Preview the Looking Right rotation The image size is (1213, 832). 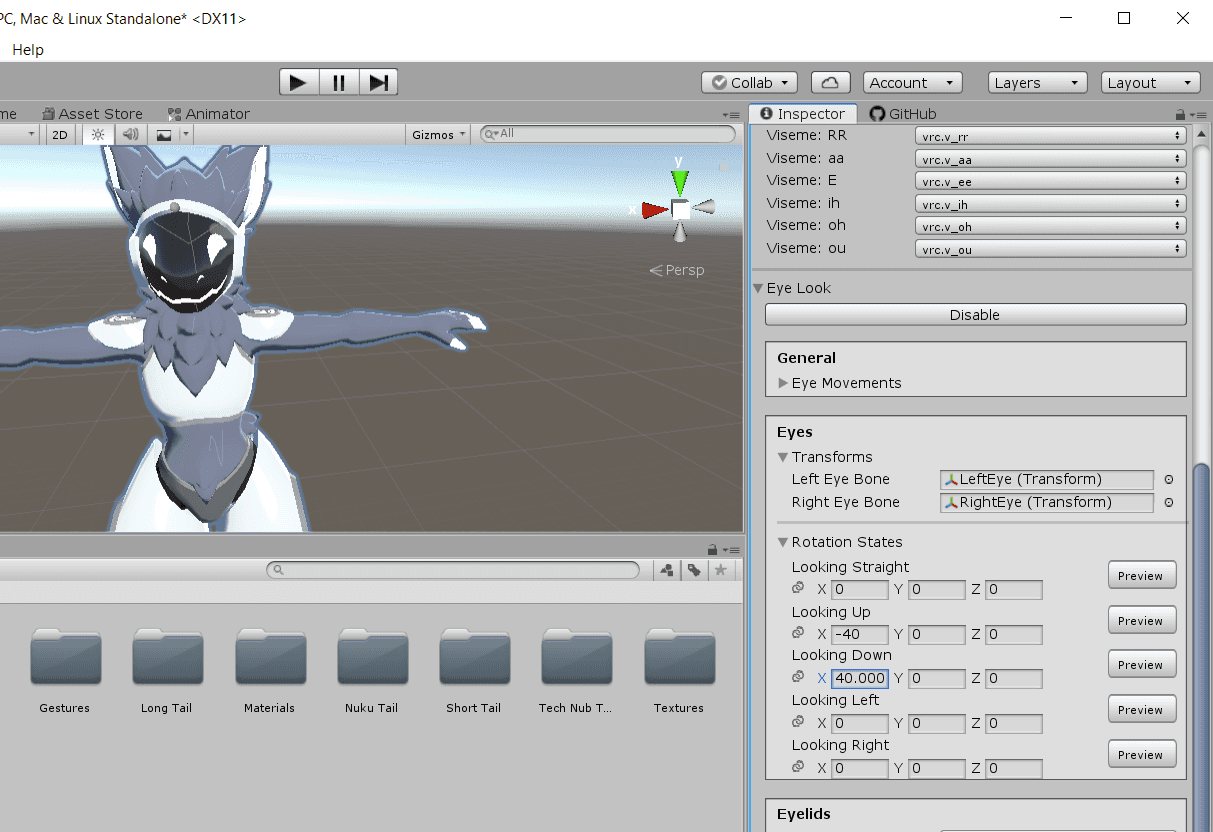(1141, 754)
